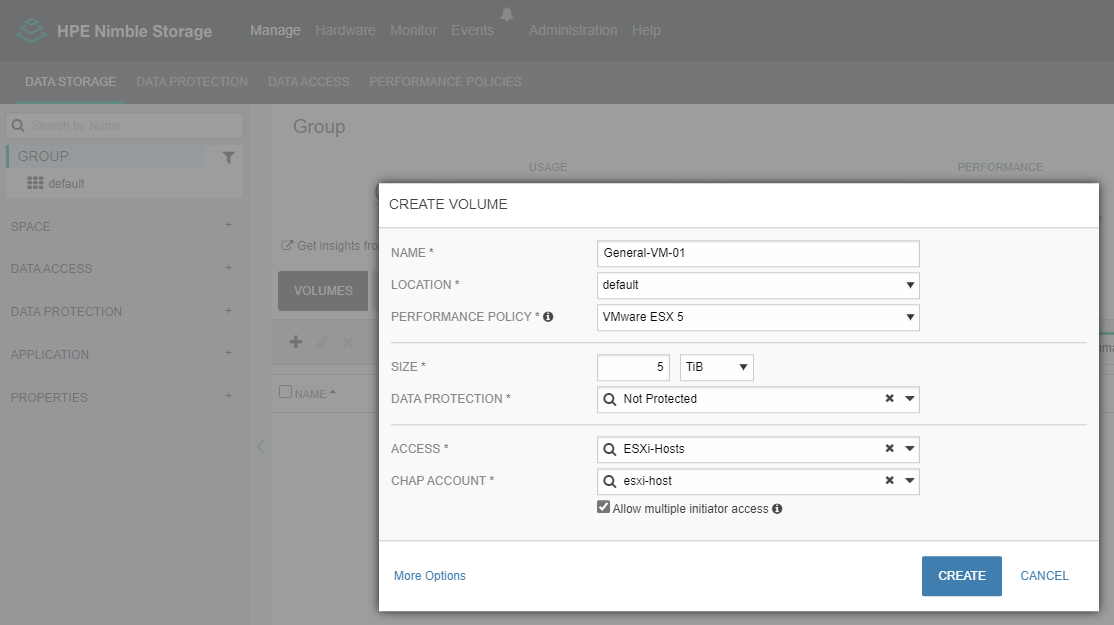Open the More Options link

click(430, 576)
